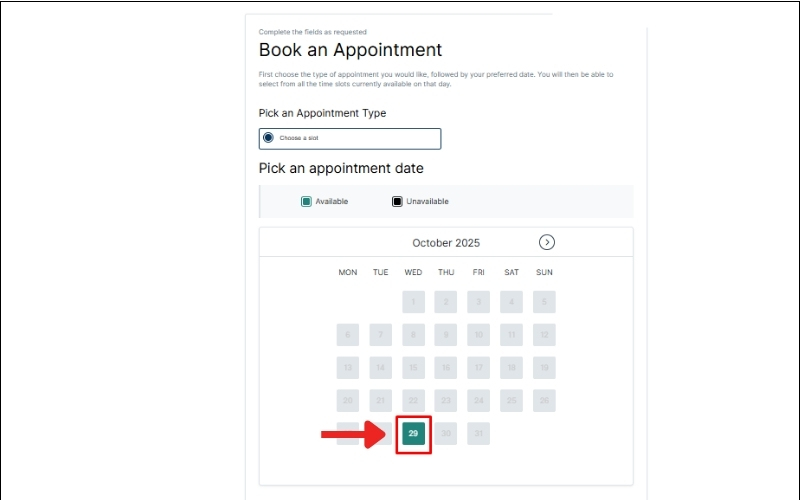Select greyed-out date 8 in calendar
The image size is (800, 500).
[413, 335]
